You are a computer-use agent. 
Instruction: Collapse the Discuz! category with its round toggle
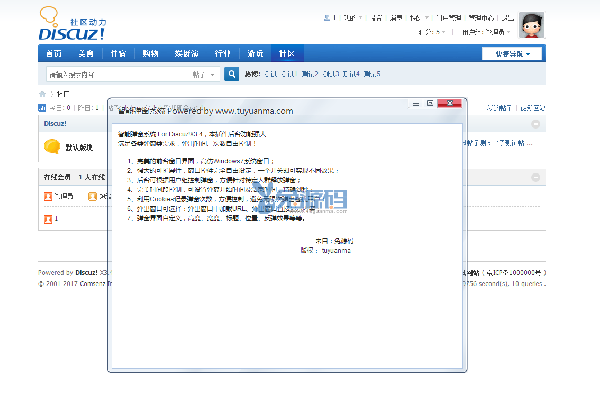coord(536,124)
